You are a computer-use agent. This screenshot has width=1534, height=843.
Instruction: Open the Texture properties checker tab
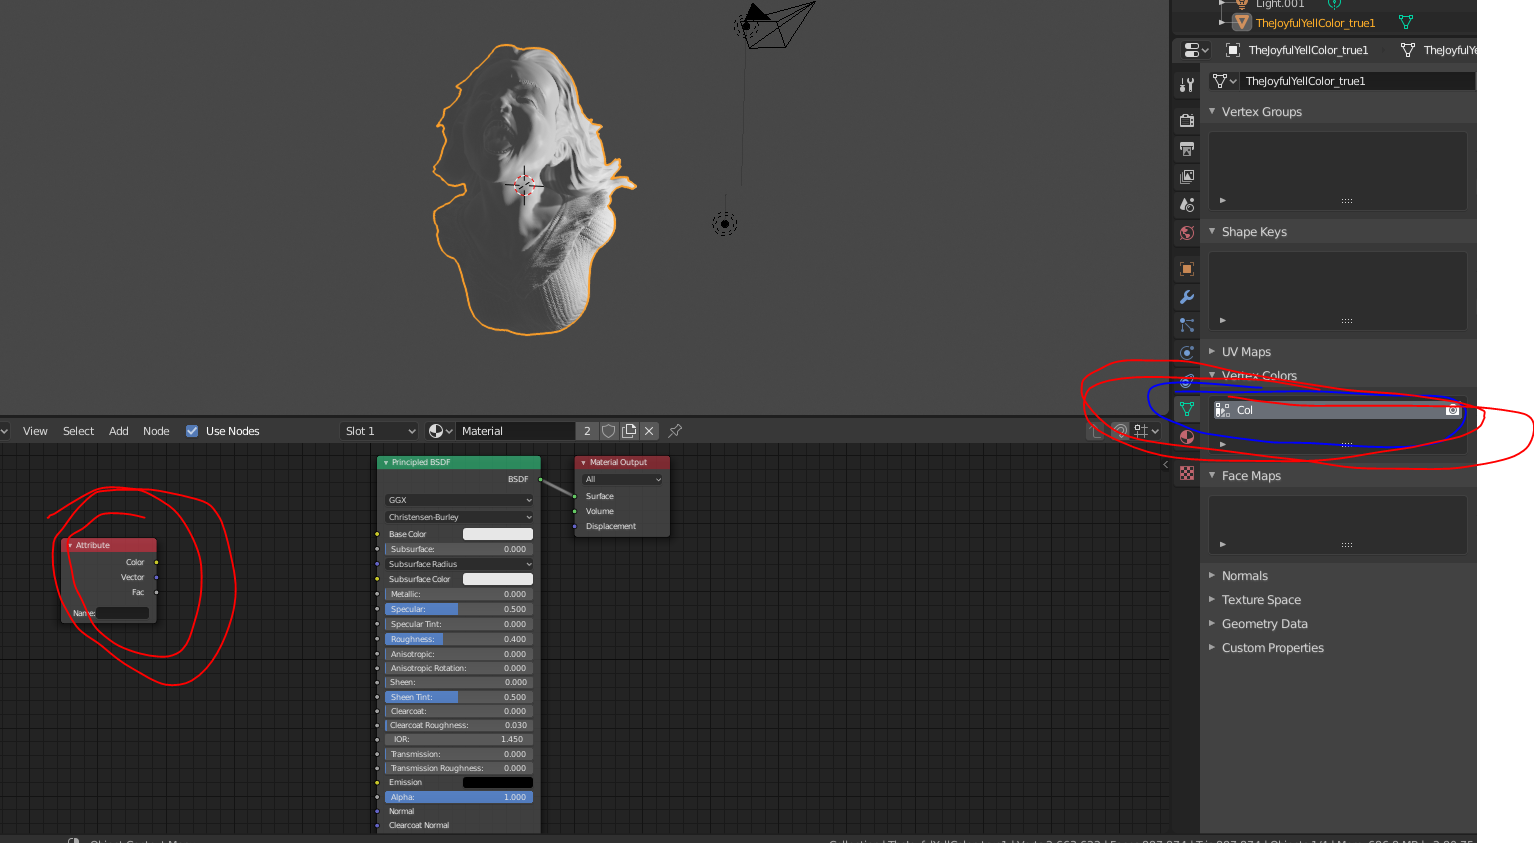tap(1186, 472)
